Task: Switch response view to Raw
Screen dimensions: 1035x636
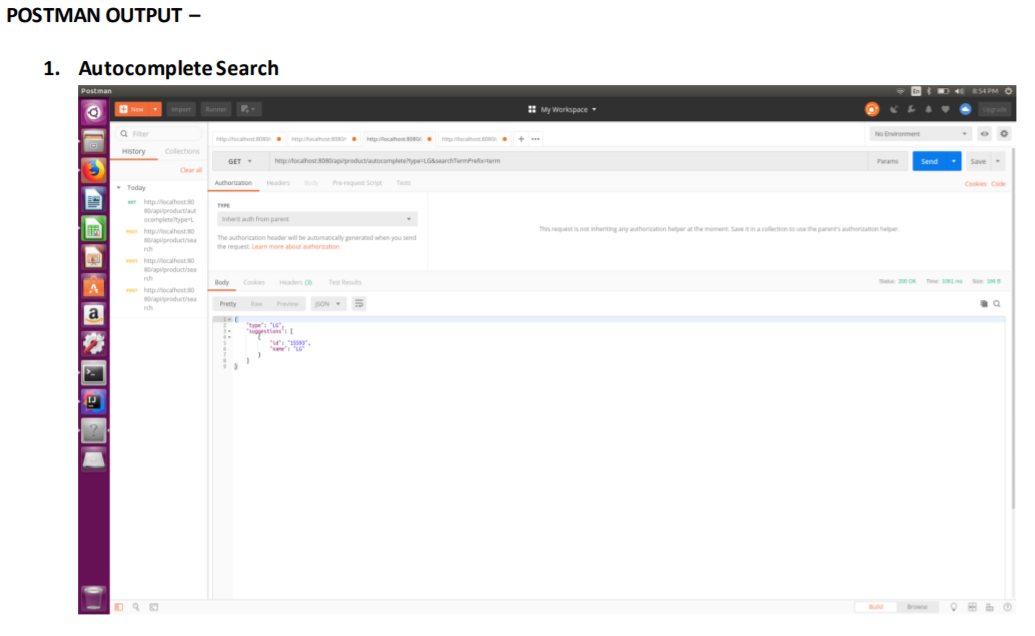Action: [256, 304]
